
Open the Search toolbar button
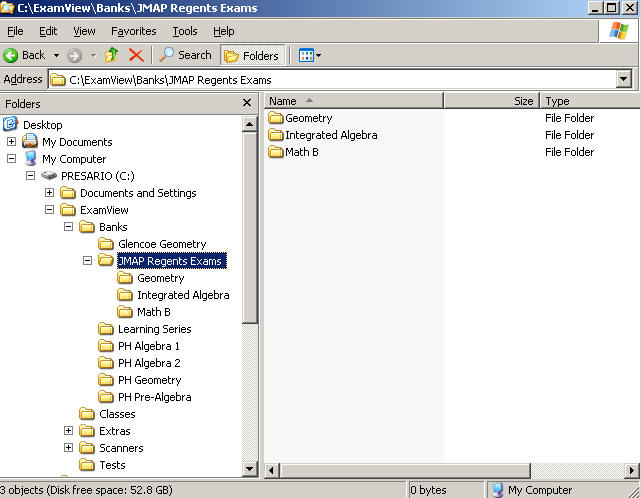[x=185, y=55]
